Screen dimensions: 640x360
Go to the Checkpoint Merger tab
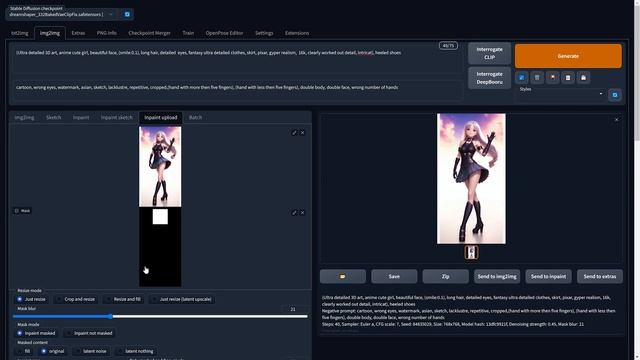coord(149,33)
